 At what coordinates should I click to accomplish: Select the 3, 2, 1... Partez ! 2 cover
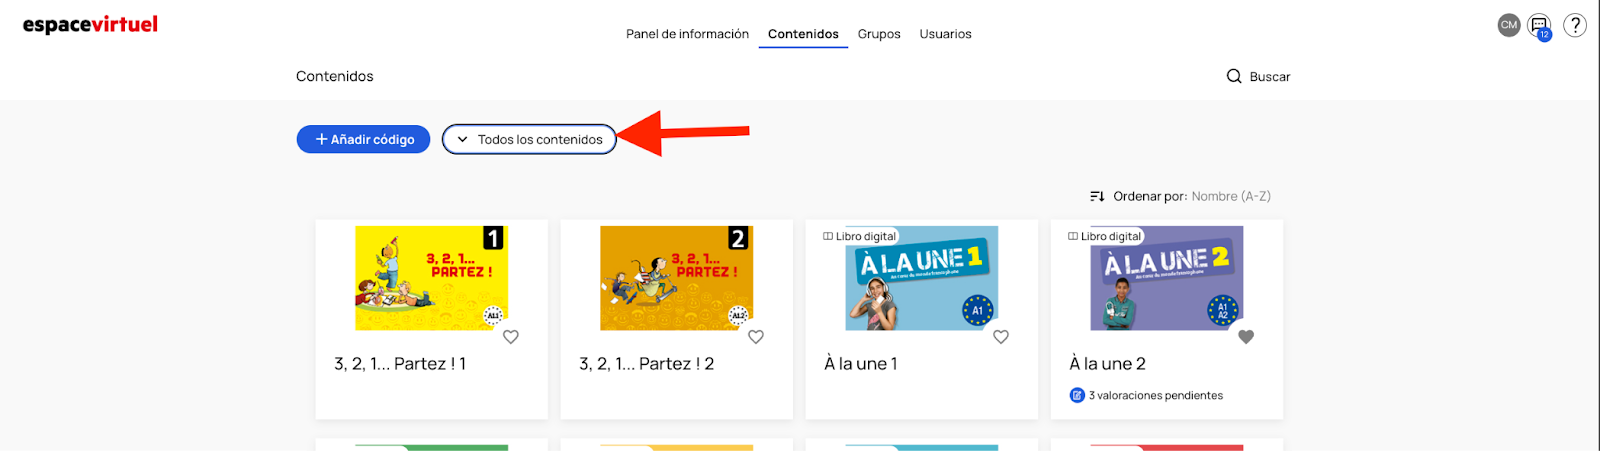tap(676, 278)
